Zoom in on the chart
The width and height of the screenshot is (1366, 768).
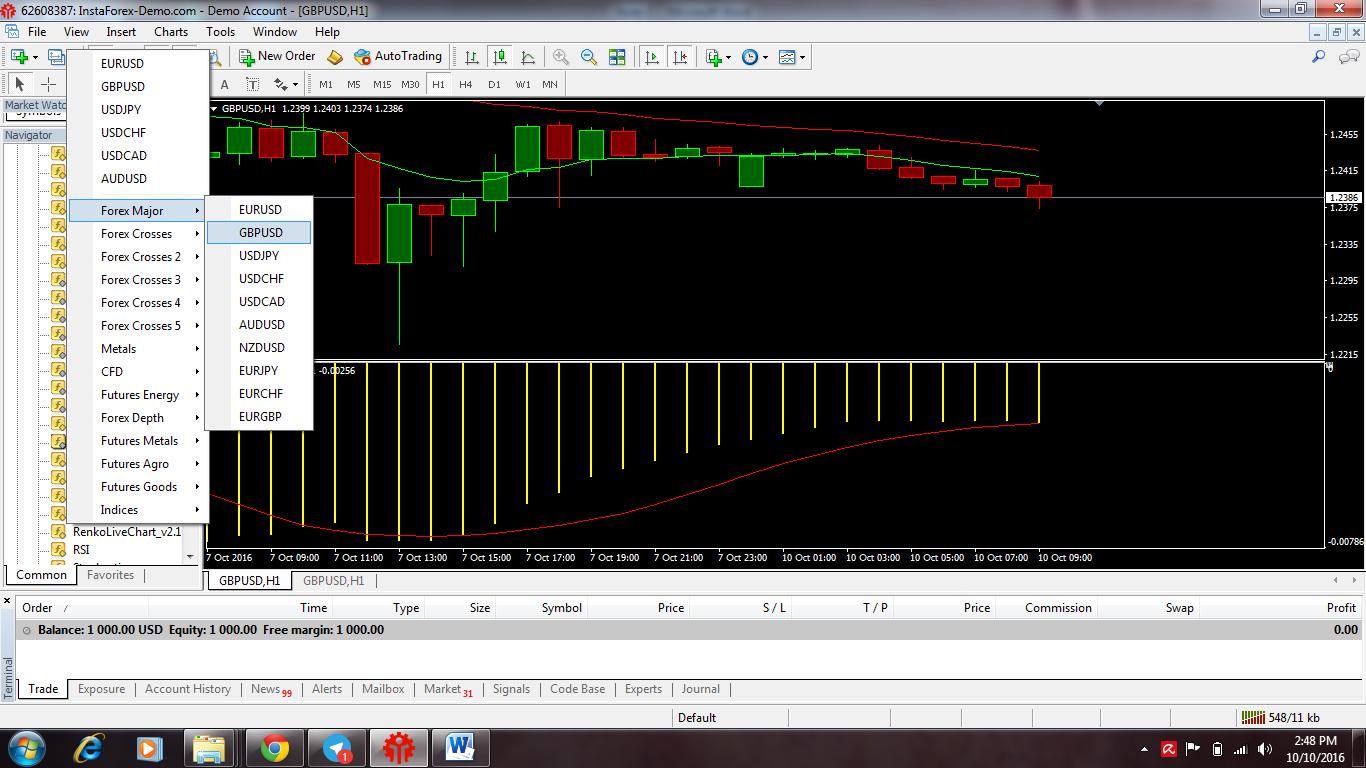click(560, 57)
